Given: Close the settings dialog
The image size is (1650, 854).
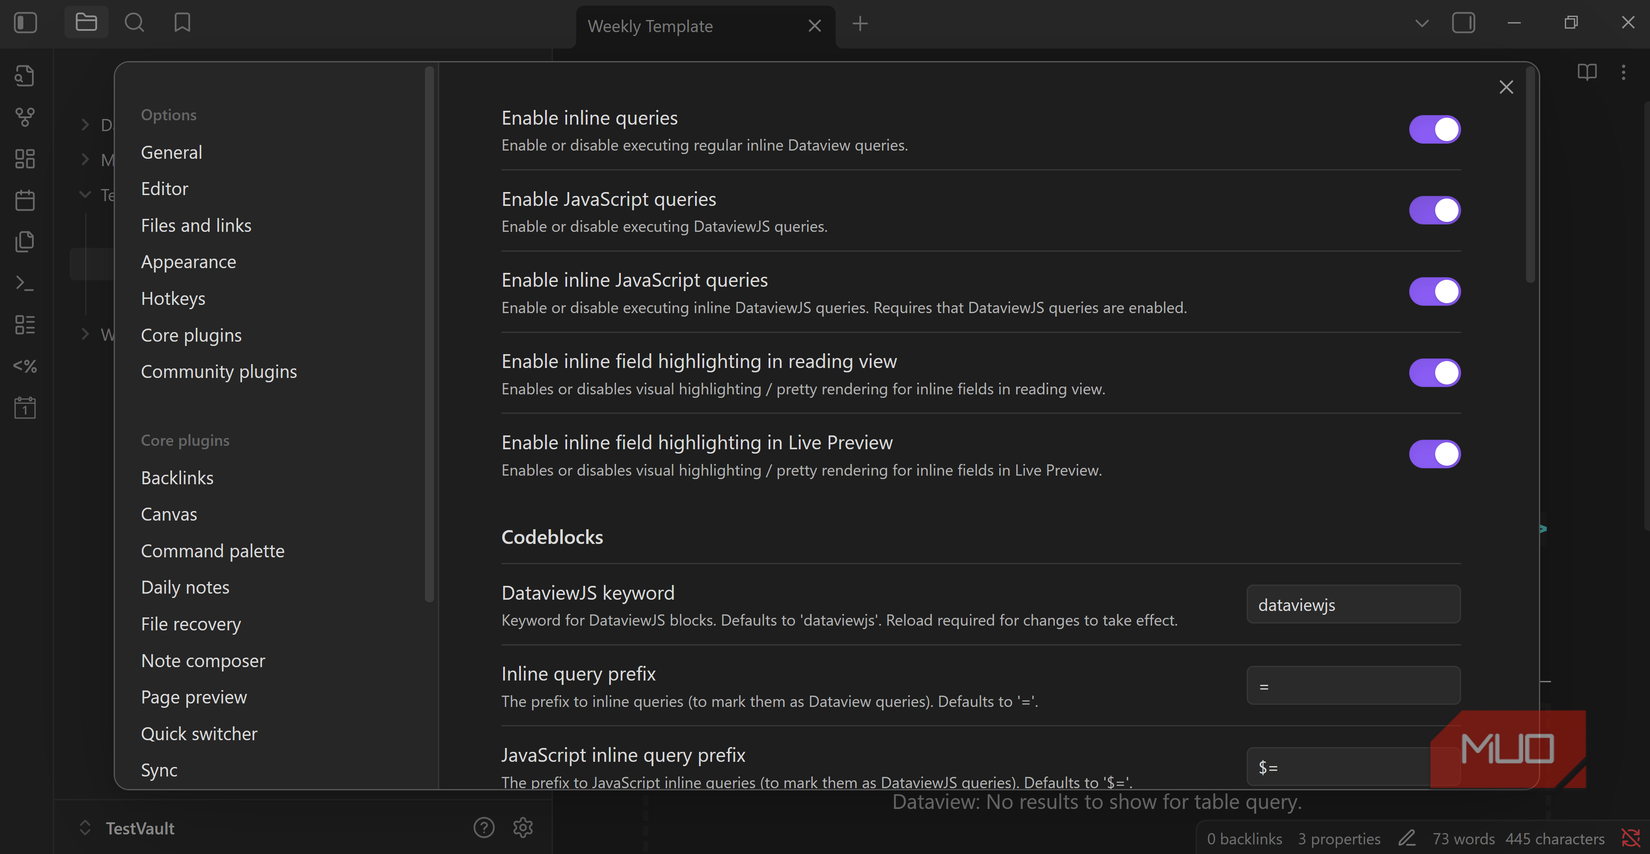Looking at the screenshot, I should click(x=1506, y=88).
